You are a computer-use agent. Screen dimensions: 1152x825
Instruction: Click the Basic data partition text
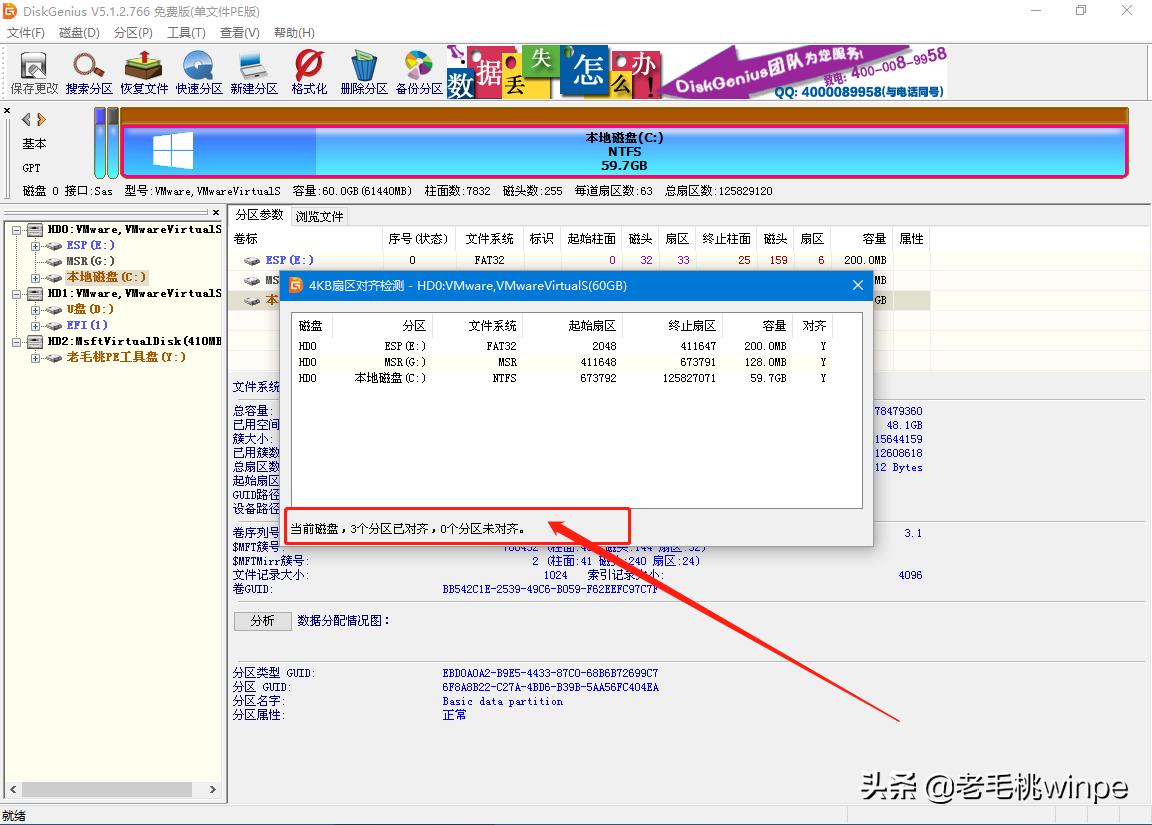503,702
